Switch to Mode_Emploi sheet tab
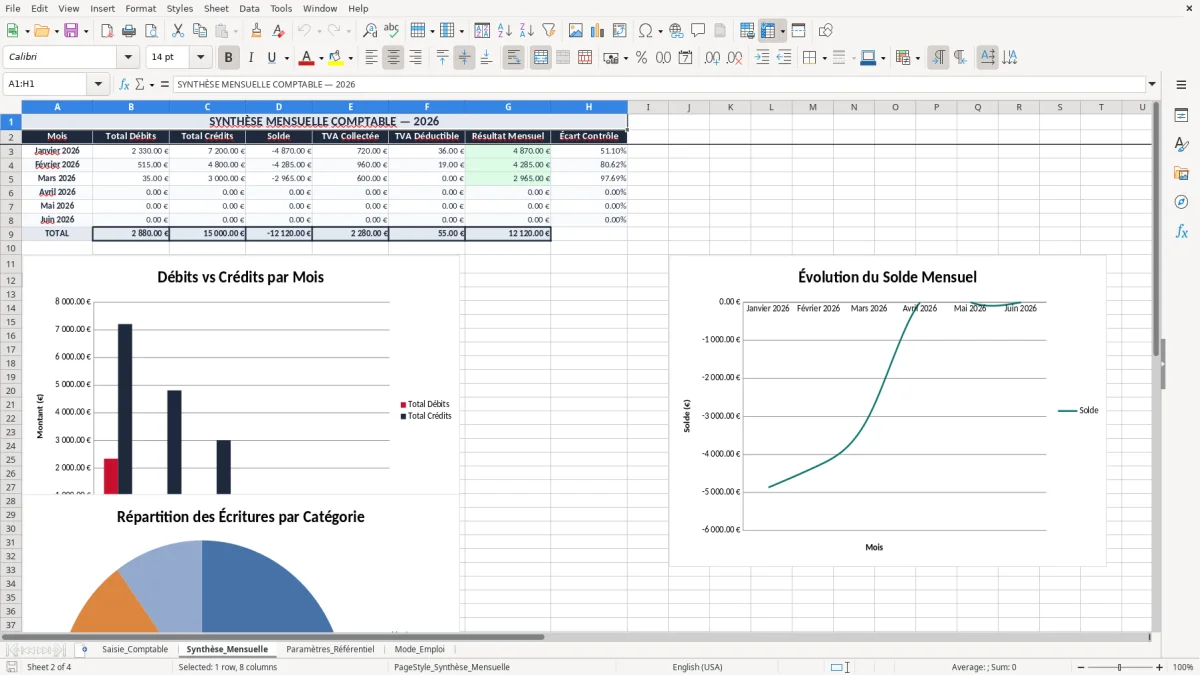 [419, 649]
